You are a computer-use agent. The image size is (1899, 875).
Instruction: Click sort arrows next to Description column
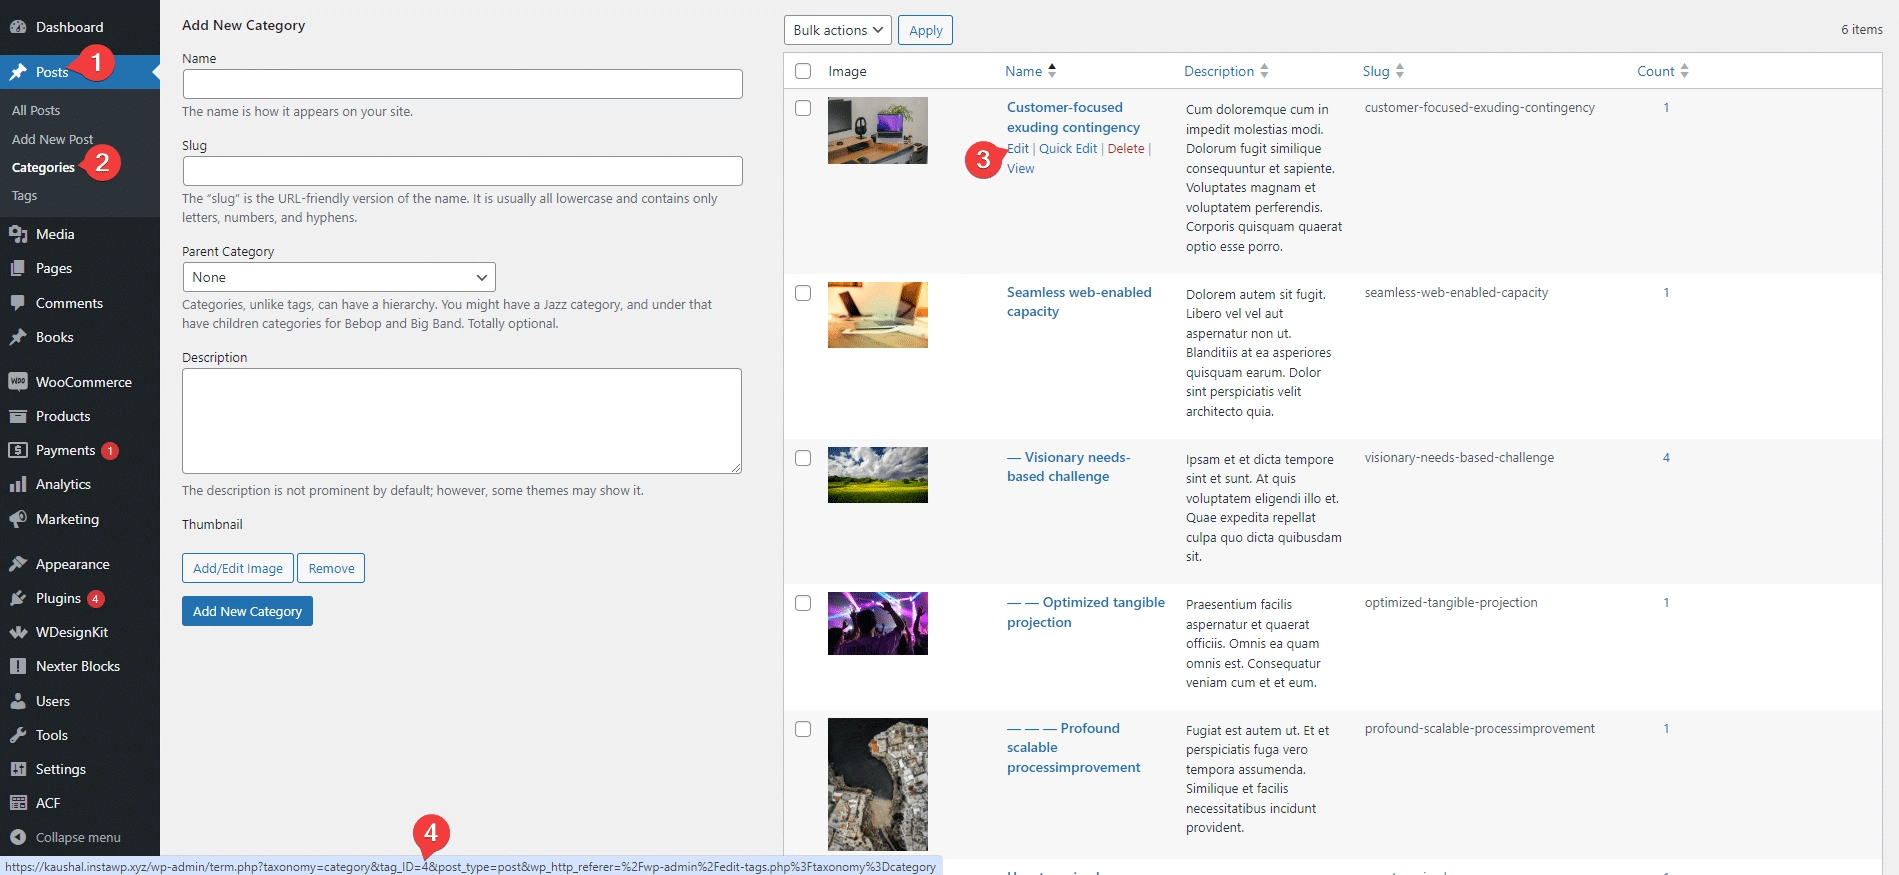[1264, 71]
